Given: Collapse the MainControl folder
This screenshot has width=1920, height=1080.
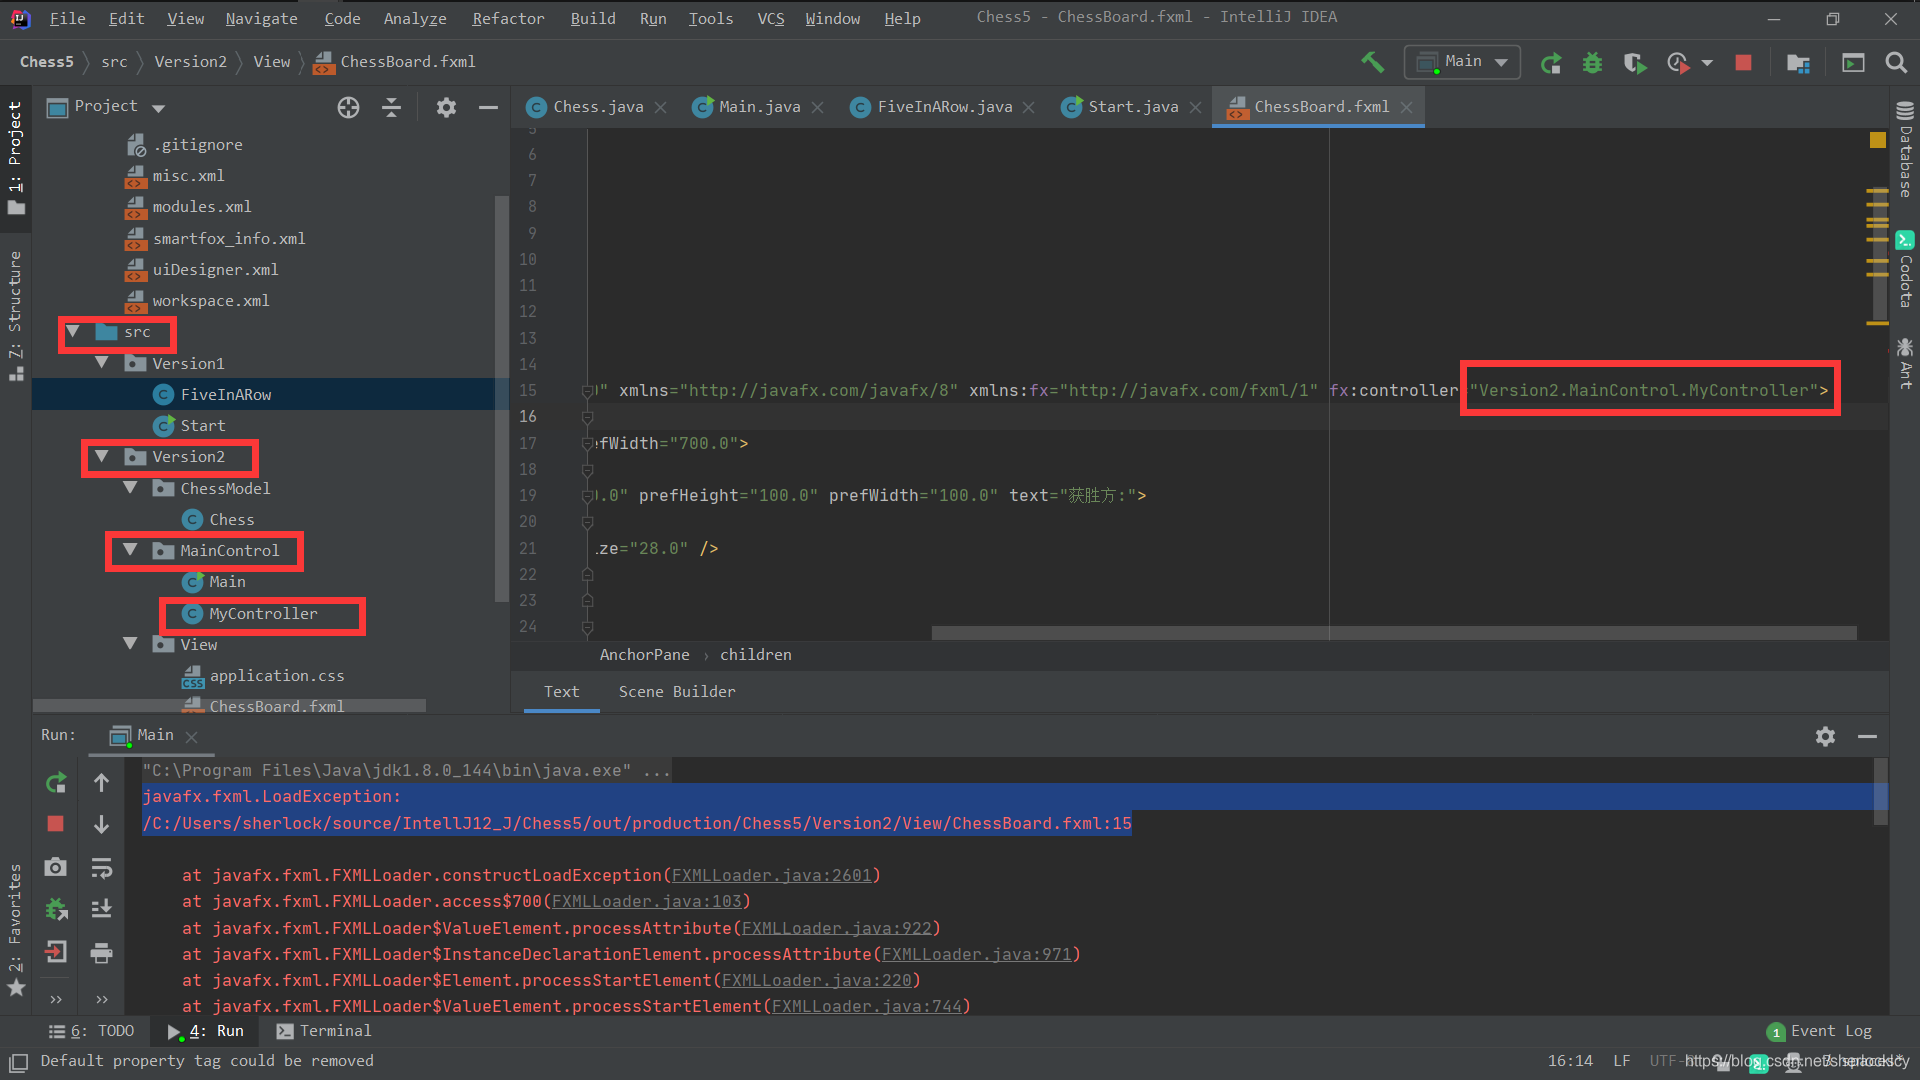Looking at the screenshot, I should (130, 550).
